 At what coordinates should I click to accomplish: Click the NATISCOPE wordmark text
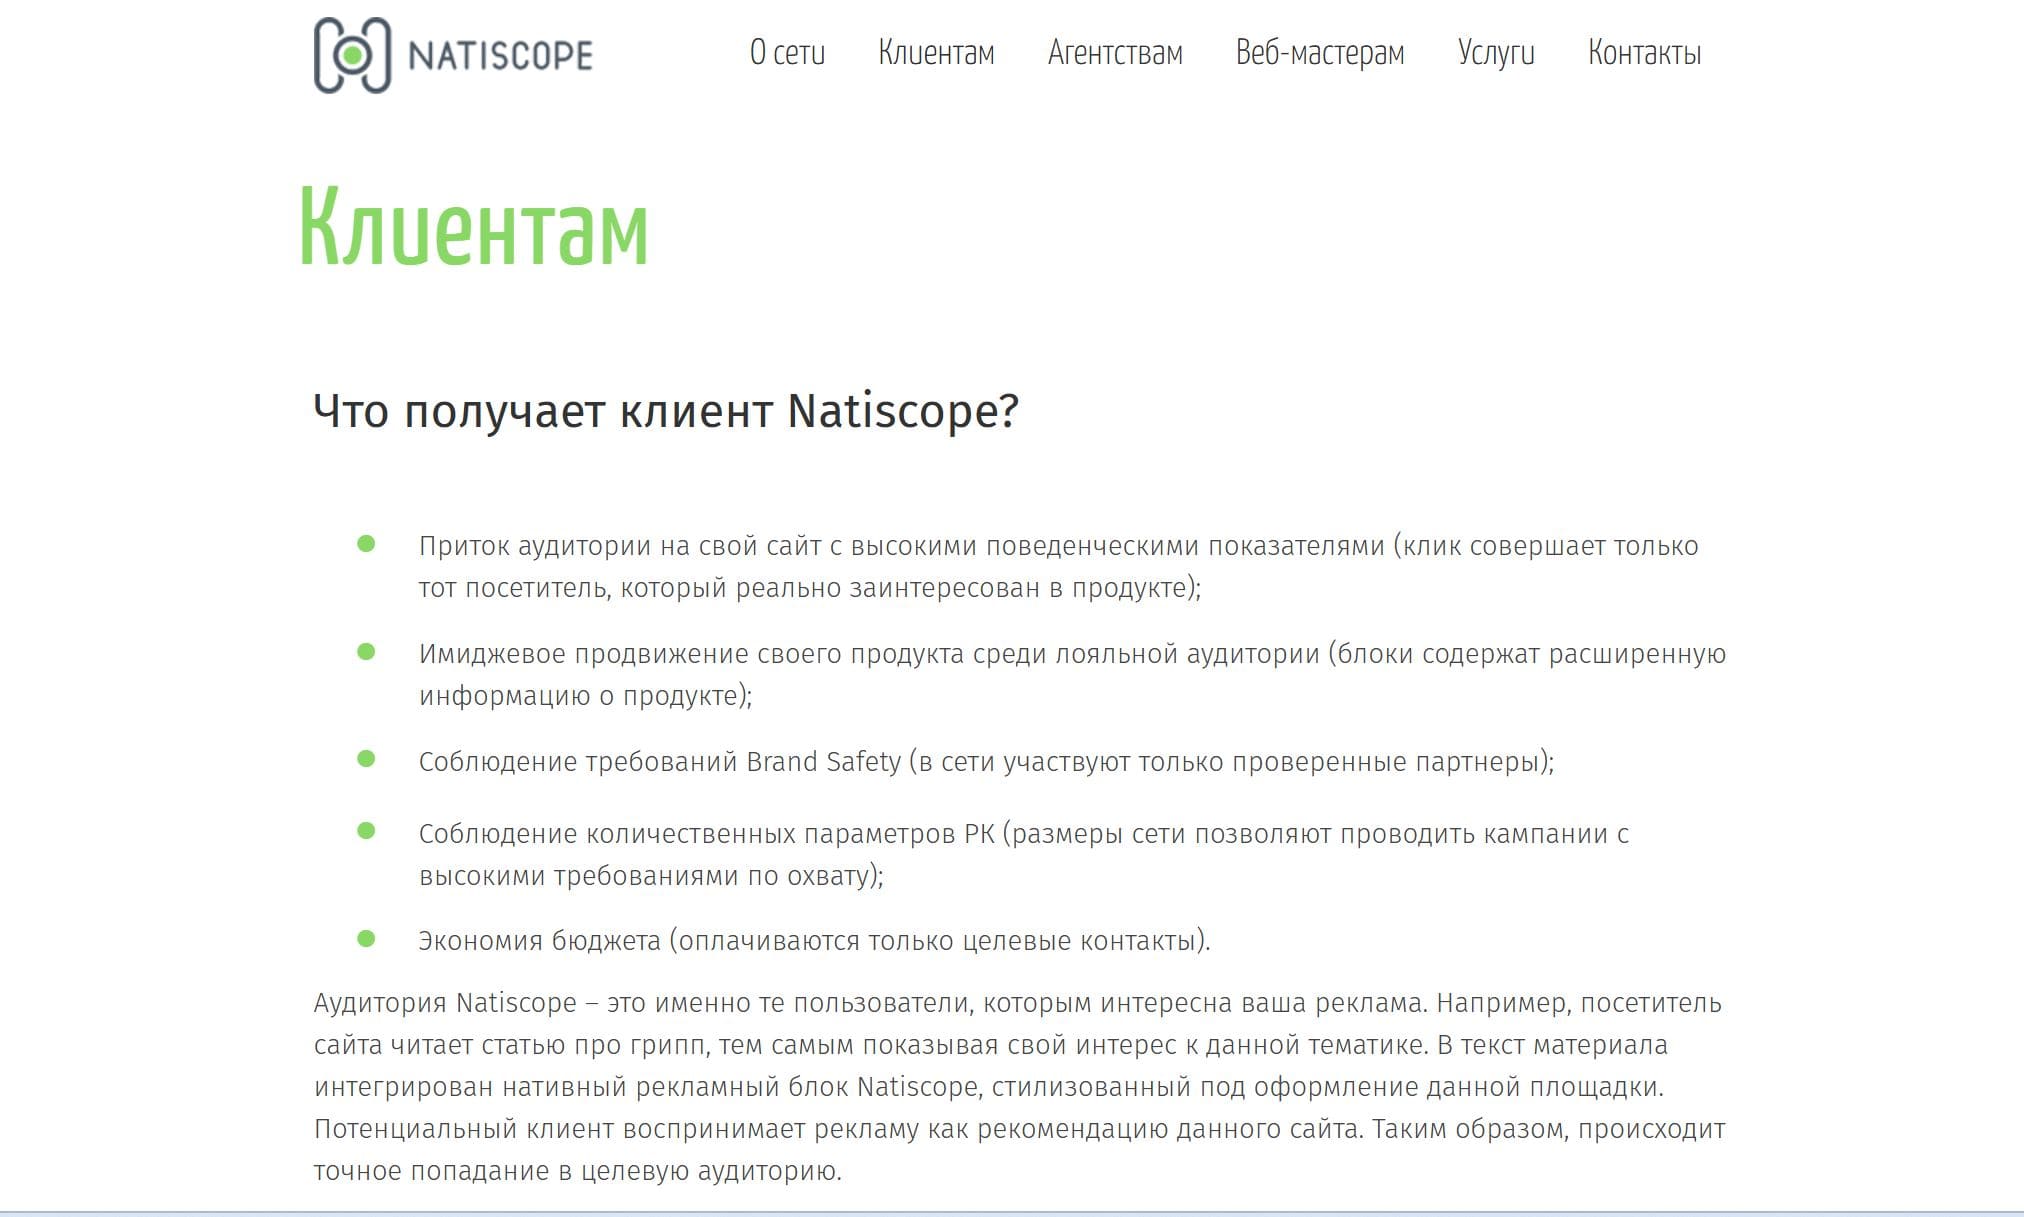click(x=500, y=56)
